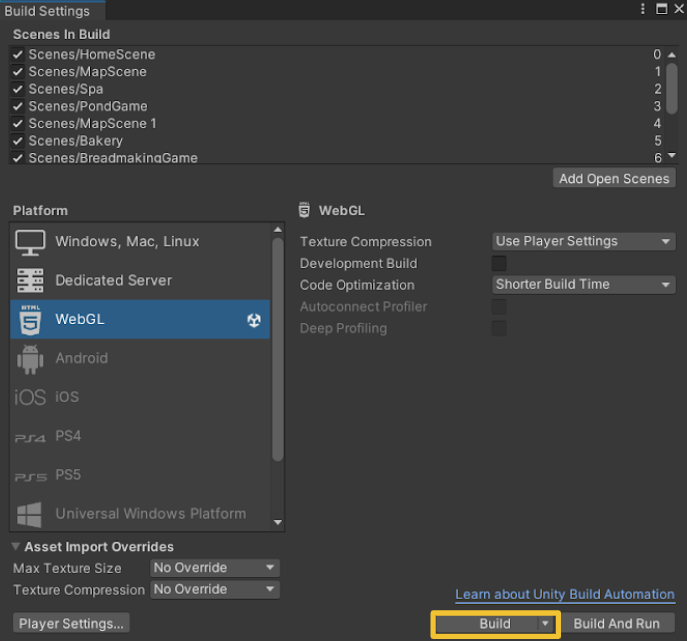Image resolution: width=687 pixels, height=641 pixels.
Task: Select Windows, Mac, Linux platform
Action: [140, 242]
